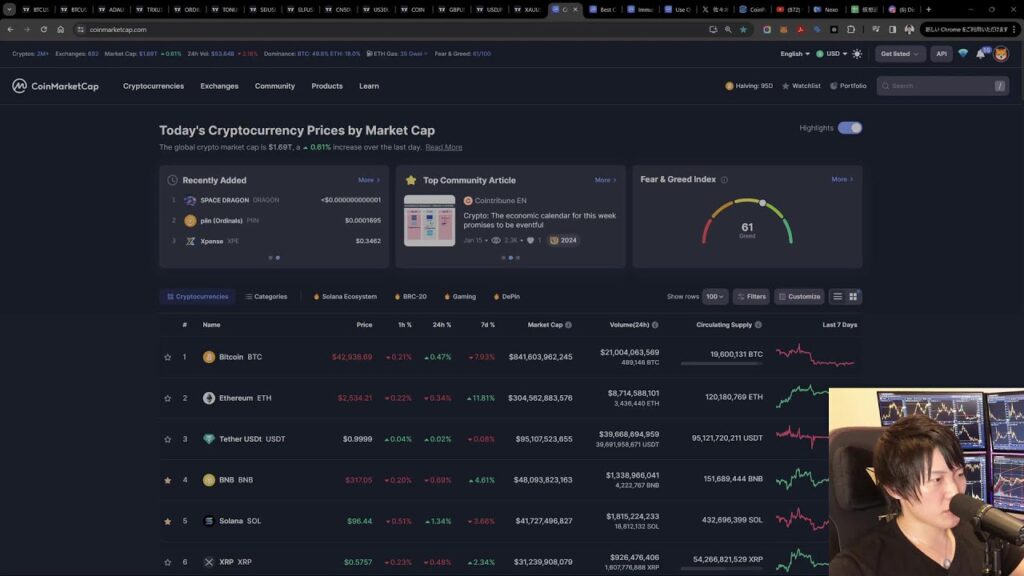
Task: Toggle light mode with the sun icon
Action: tap(857, 54)
